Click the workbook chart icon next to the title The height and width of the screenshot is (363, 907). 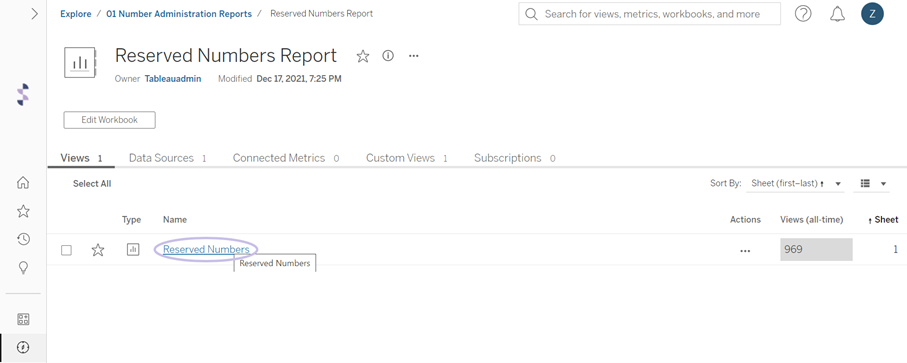(x=79, y=62)
